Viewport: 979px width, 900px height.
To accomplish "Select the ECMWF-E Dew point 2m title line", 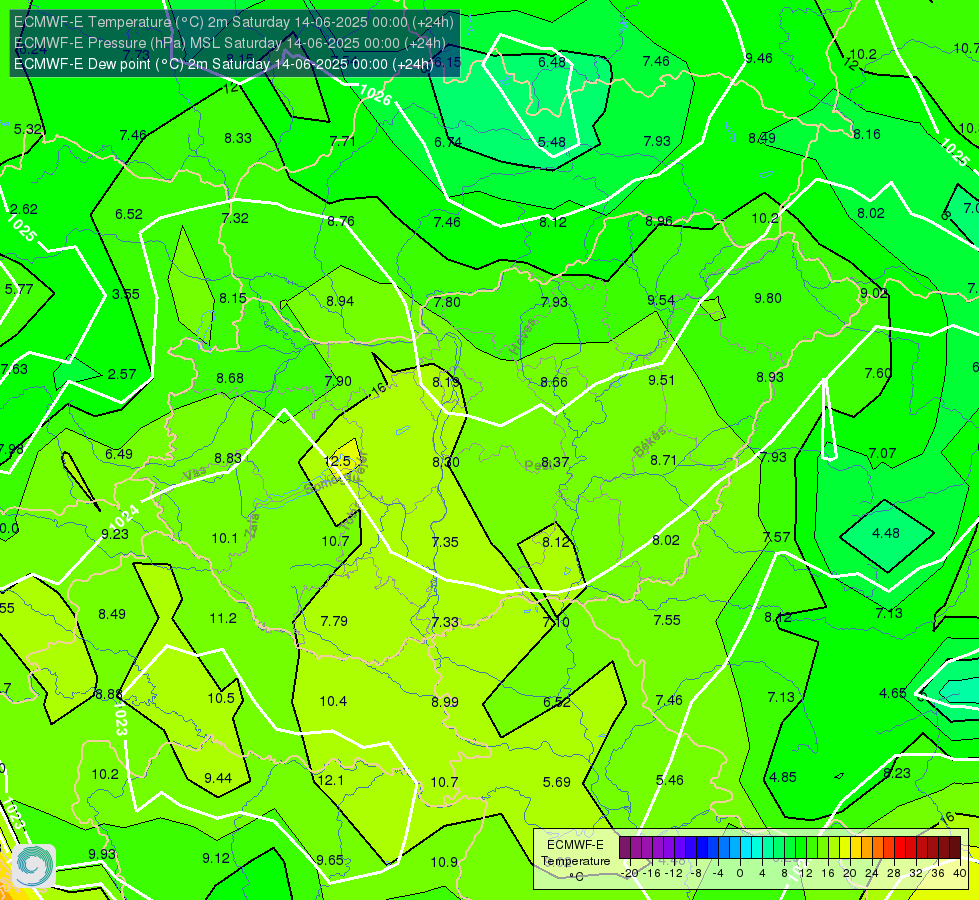I will (224, 64).
